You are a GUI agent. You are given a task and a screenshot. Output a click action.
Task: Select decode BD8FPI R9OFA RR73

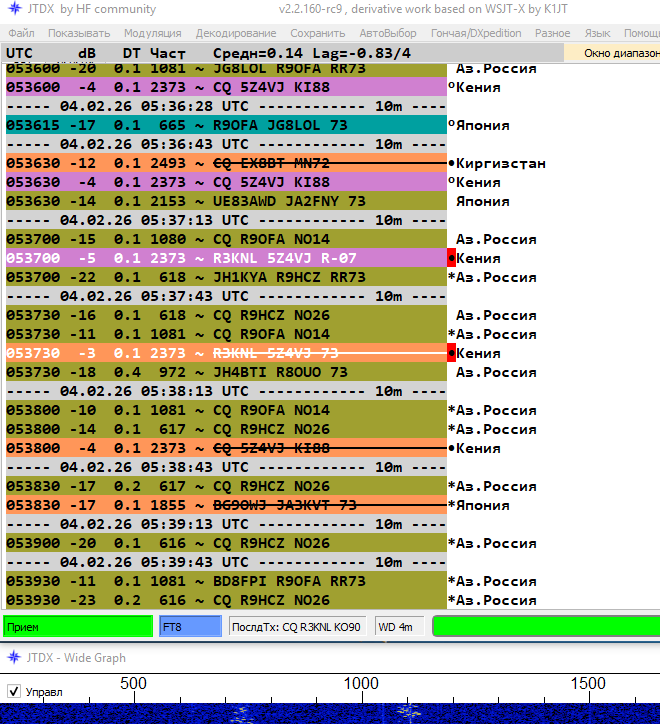click(x=226, y=581)
